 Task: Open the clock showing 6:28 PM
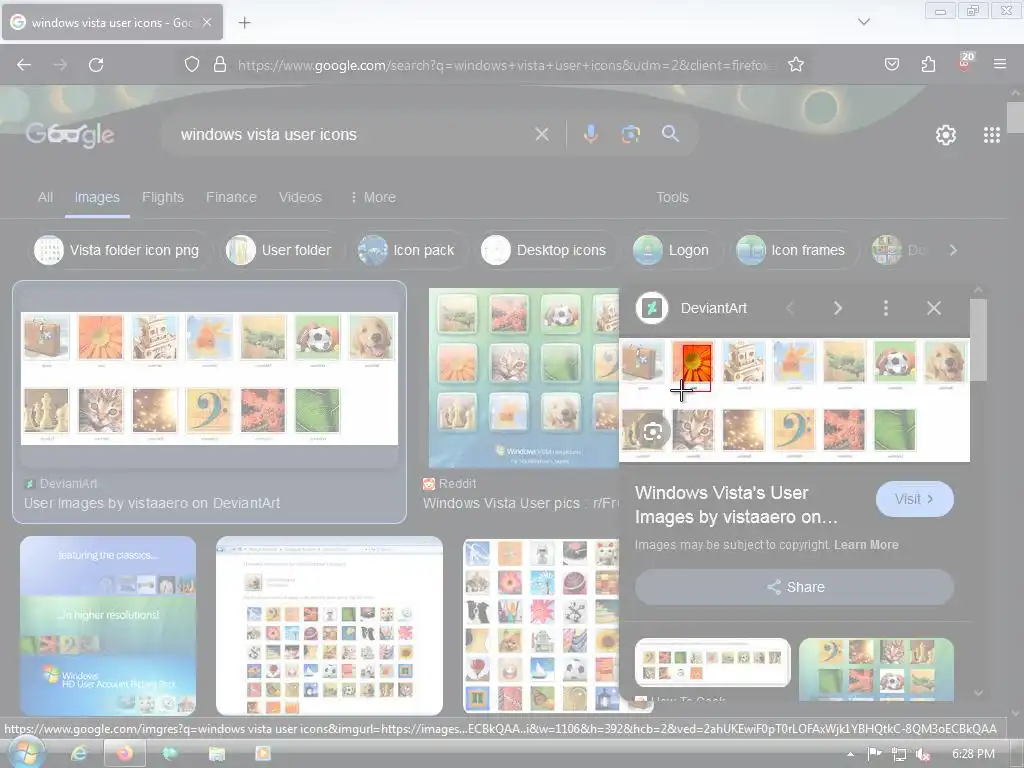click(x=973, y=754)
